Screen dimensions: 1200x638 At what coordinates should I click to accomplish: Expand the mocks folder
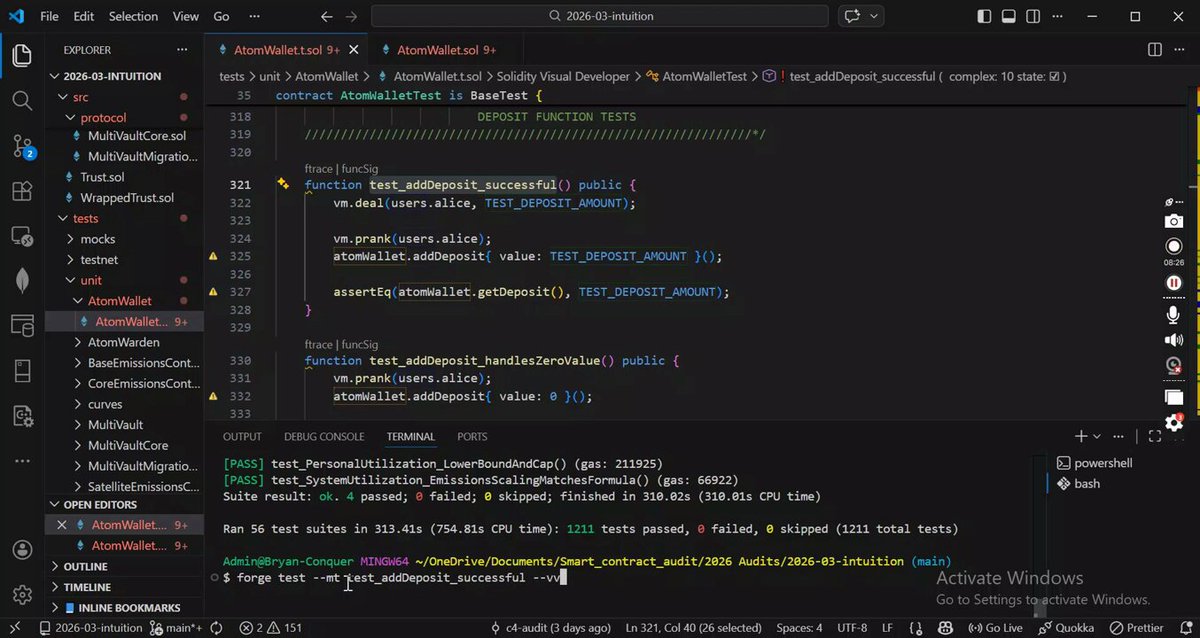(x=97, y=239)
